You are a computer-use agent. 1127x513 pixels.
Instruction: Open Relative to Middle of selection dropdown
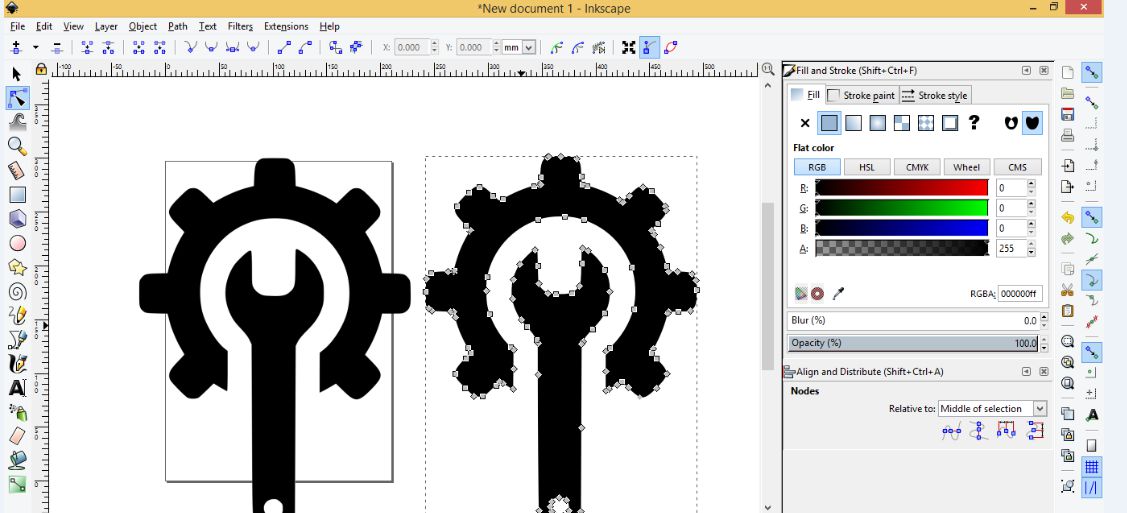[993, 408]
